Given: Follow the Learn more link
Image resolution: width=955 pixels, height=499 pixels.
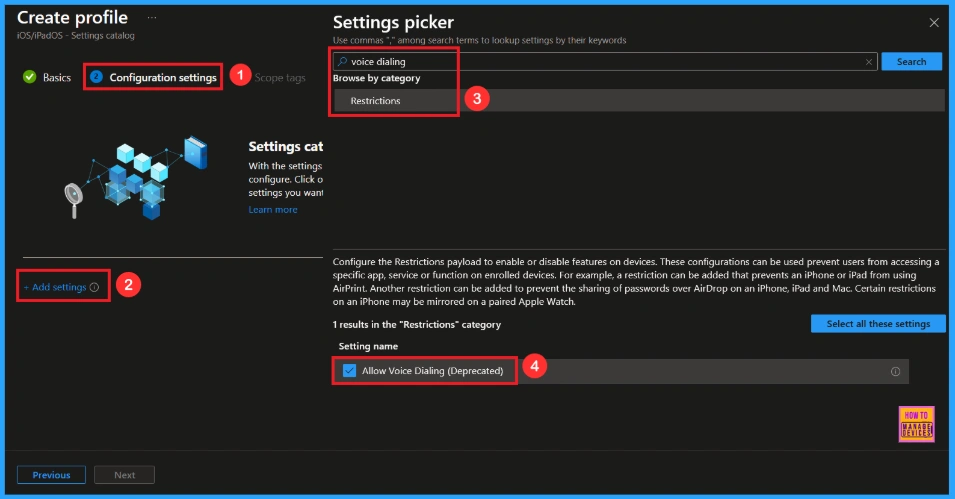Looking at the screenshot, I should click(273, 210).
